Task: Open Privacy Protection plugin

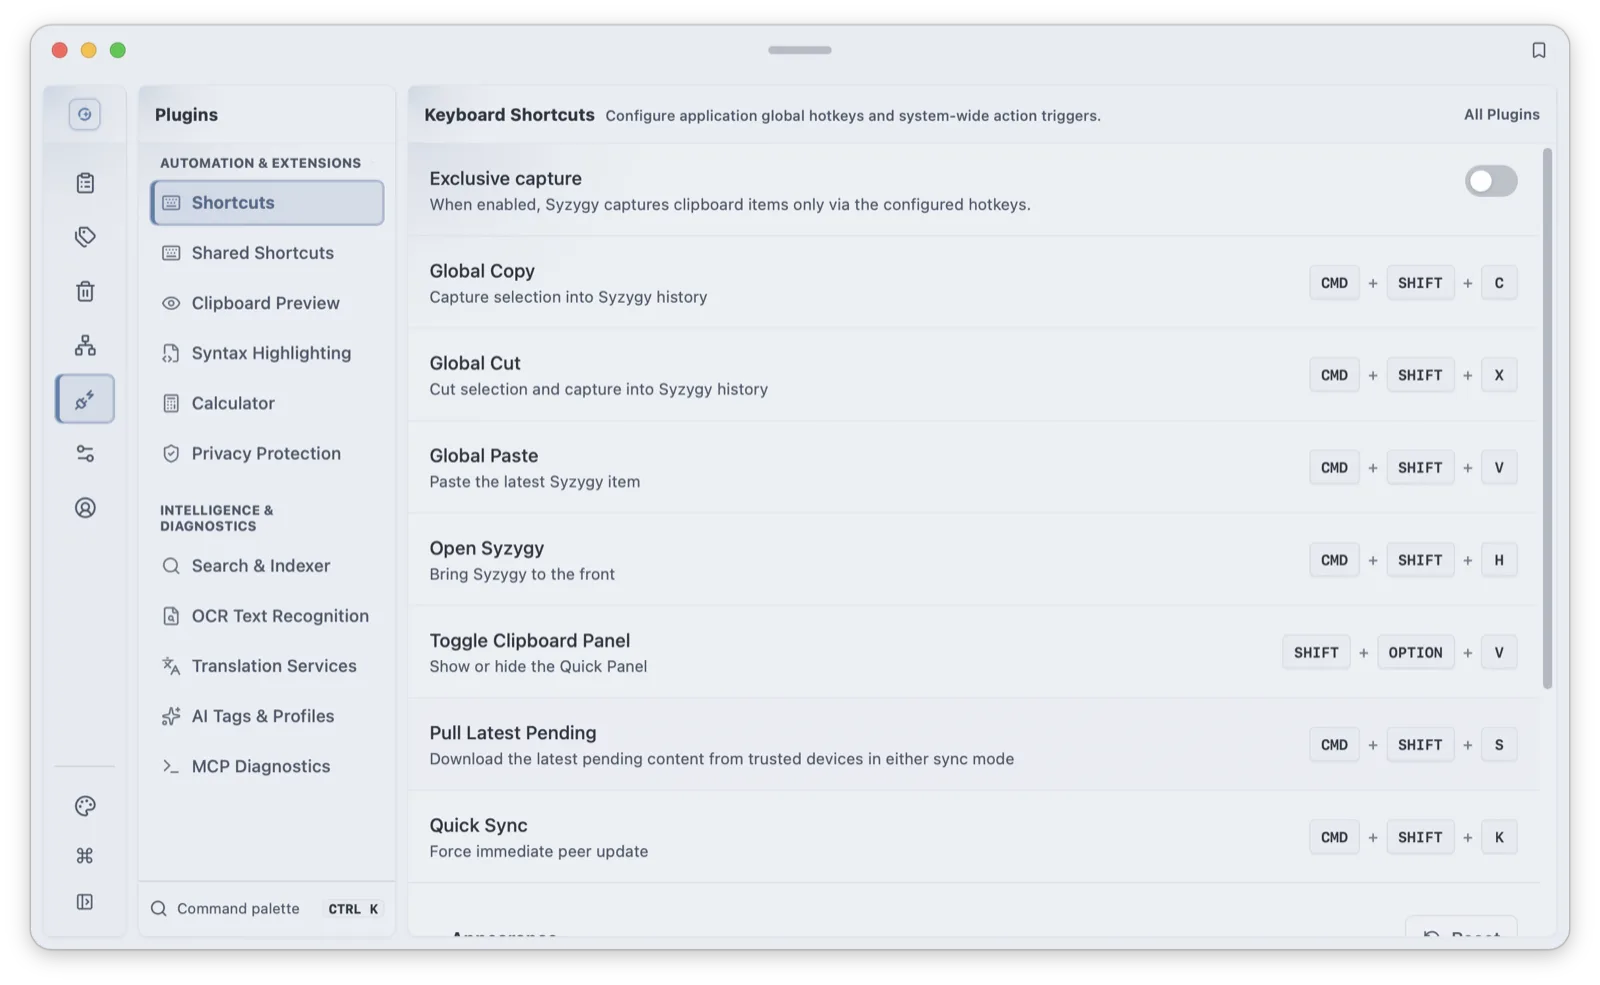Action: (267, 453)
